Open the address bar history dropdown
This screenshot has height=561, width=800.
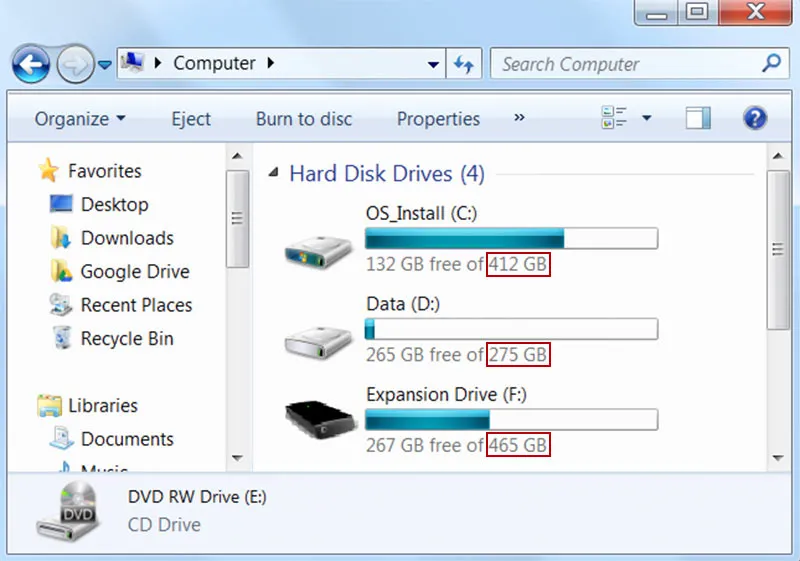[433, 64]
